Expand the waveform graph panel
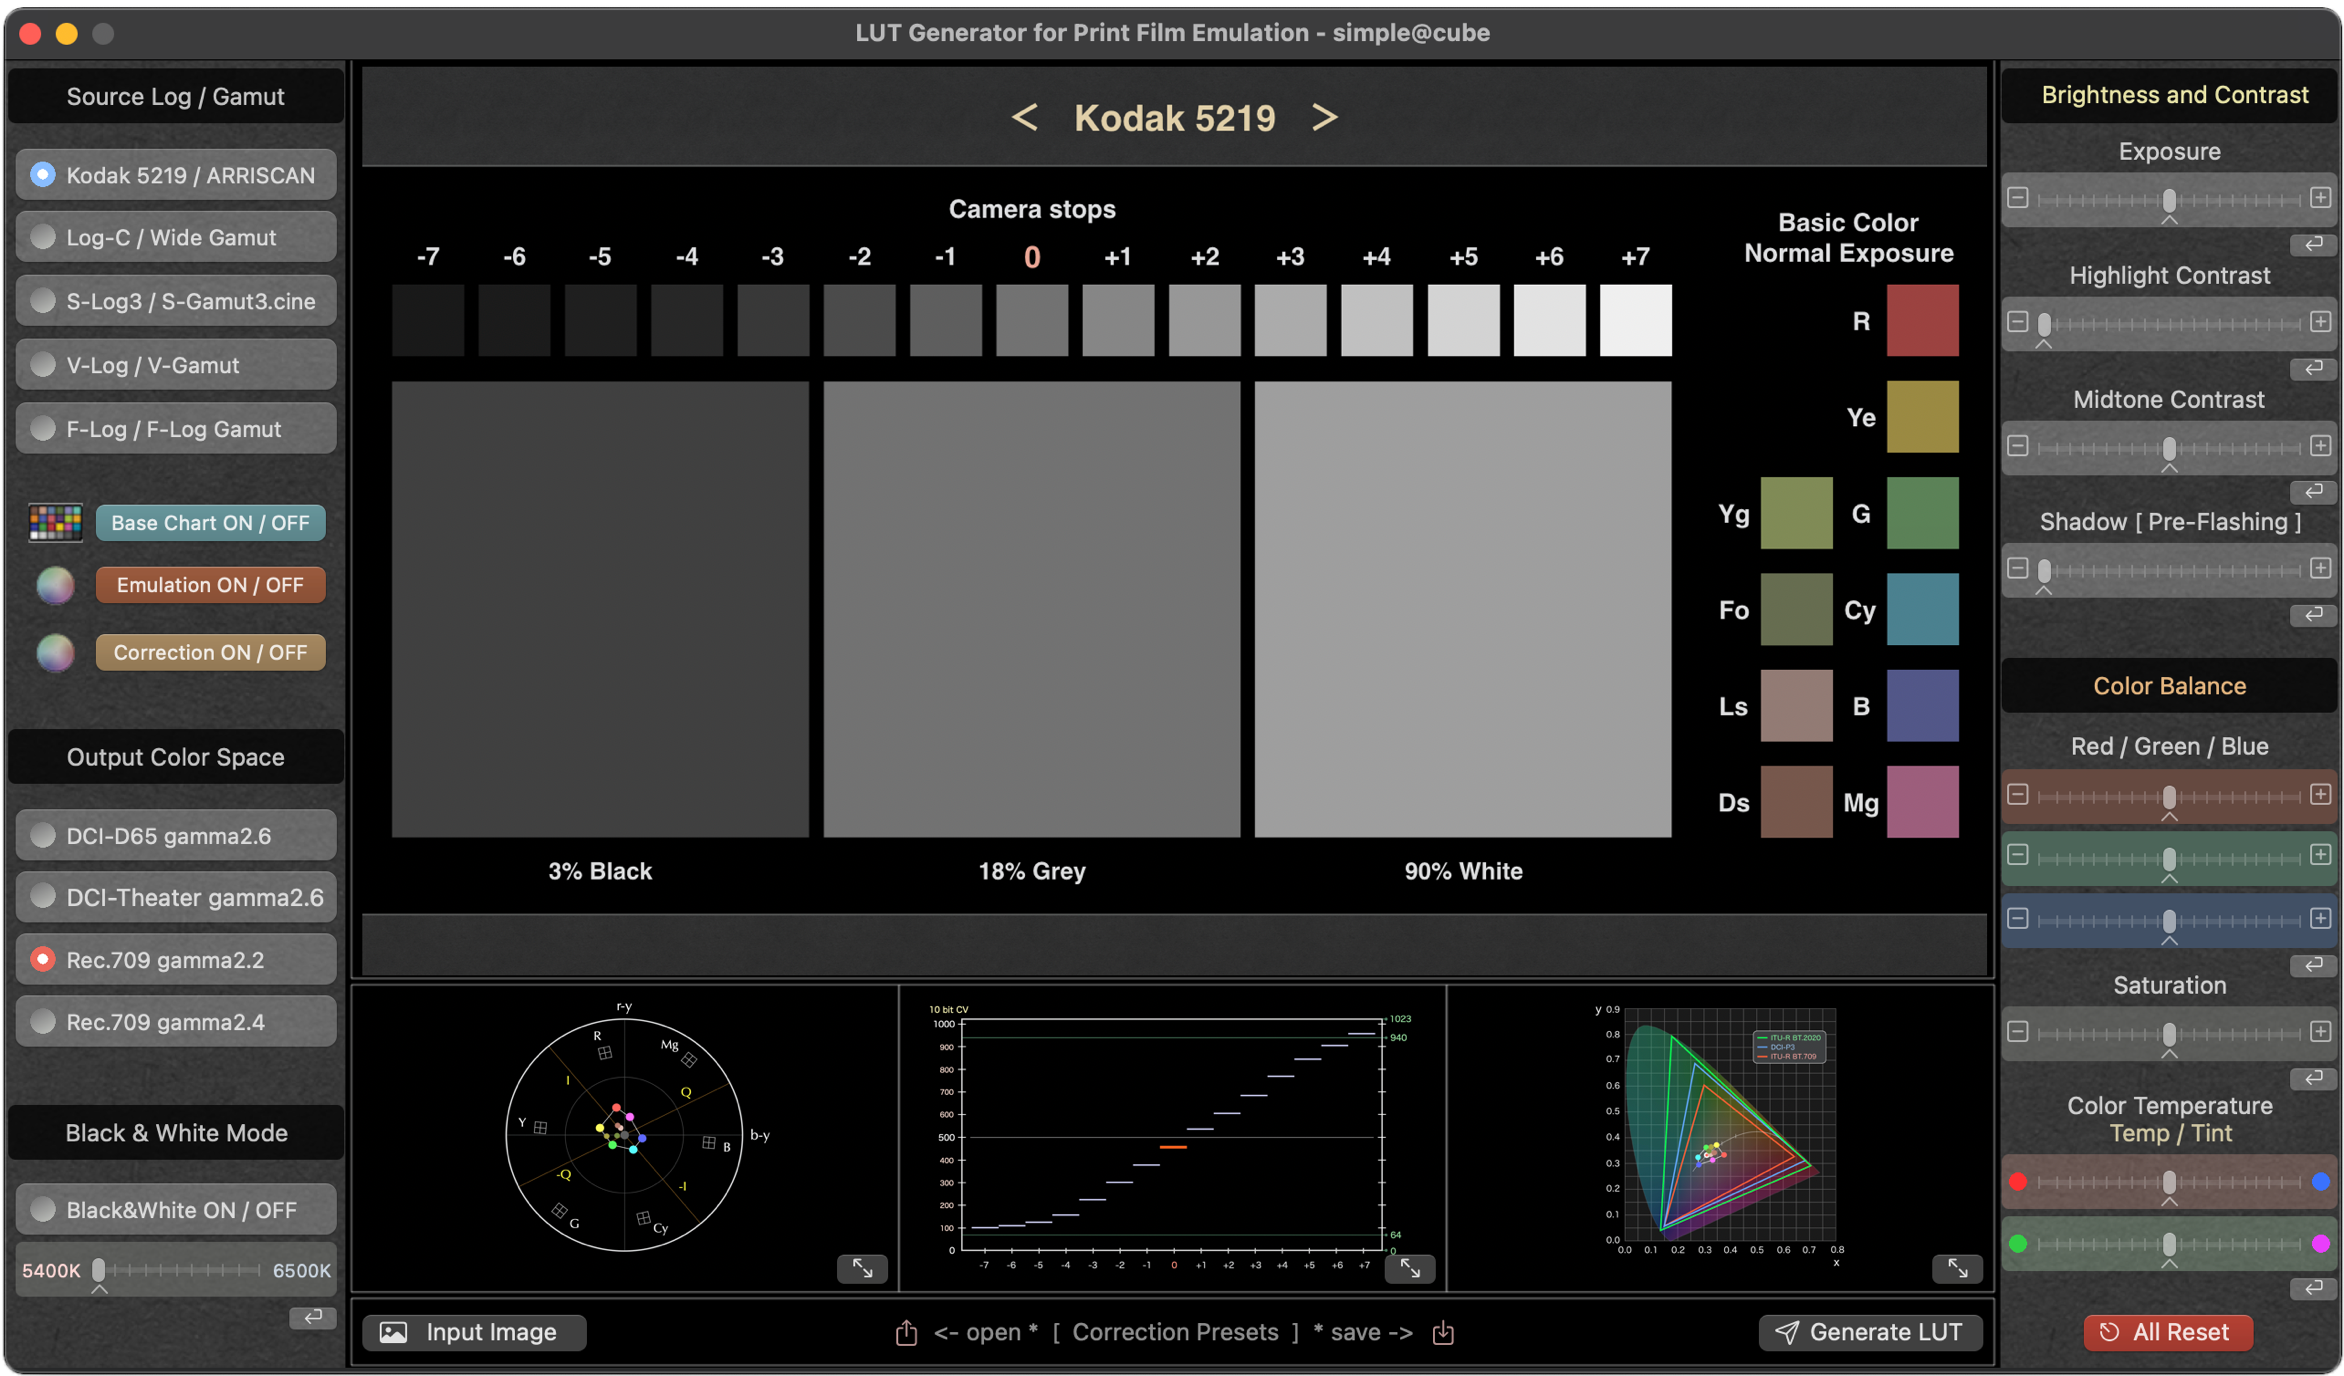 [1410, 1268]
